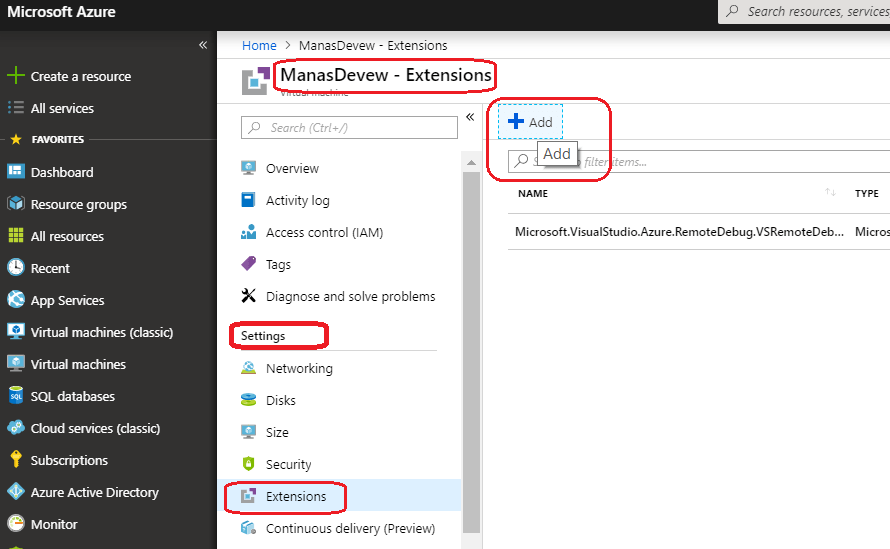The height and width of the screenshot is (549, 890).
Task: Click the Dashboard icon in favorites
Action: click(x=16, y=171)
